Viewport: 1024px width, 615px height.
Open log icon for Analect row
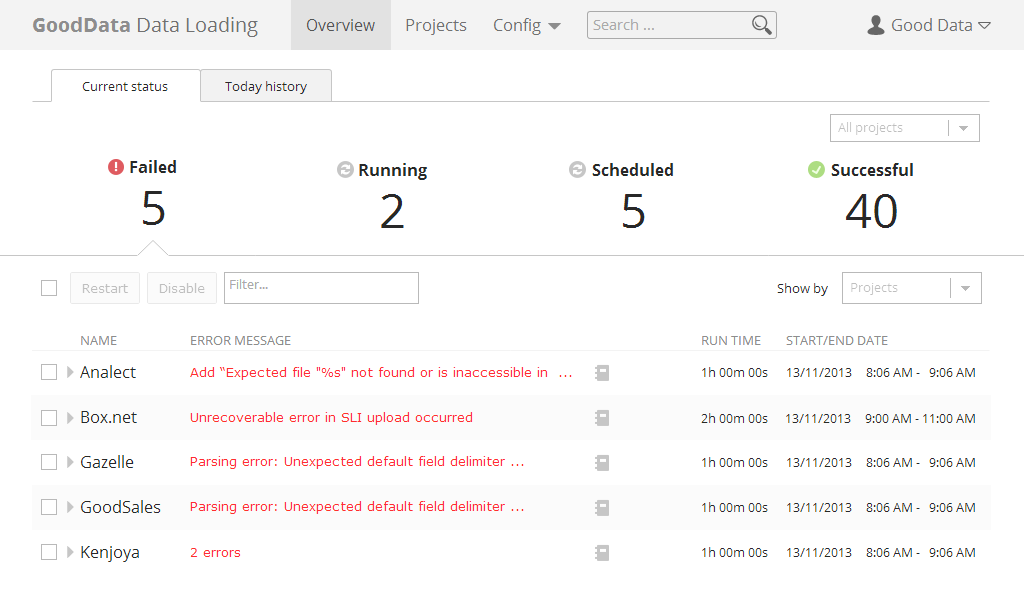click(x=602, y=373)
